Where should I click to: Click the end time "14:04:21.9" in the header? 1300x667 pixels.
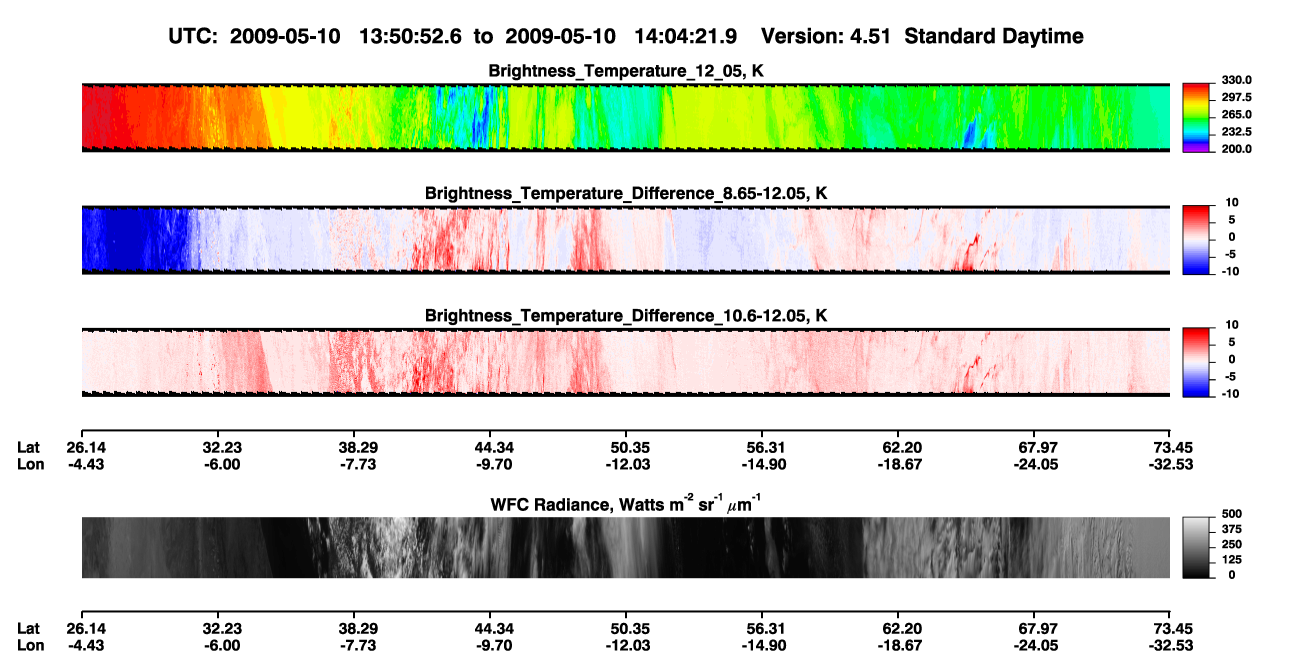point(686,37)
